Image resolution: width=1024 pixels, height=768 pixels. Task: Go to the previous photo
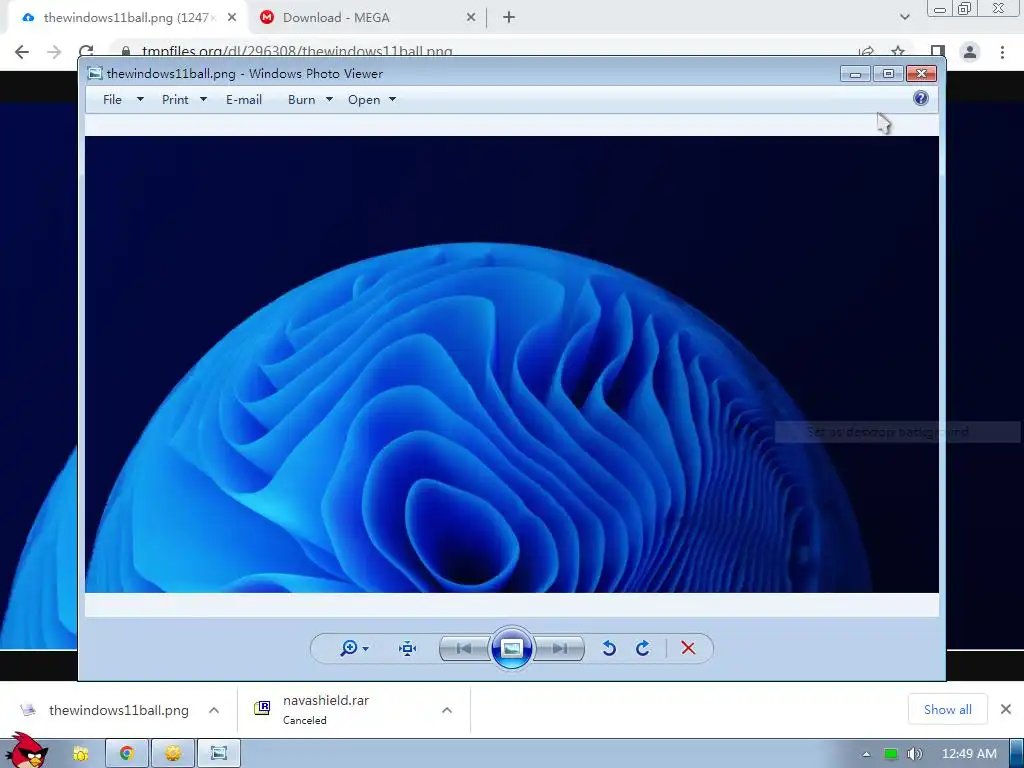[x=464, y=648]
